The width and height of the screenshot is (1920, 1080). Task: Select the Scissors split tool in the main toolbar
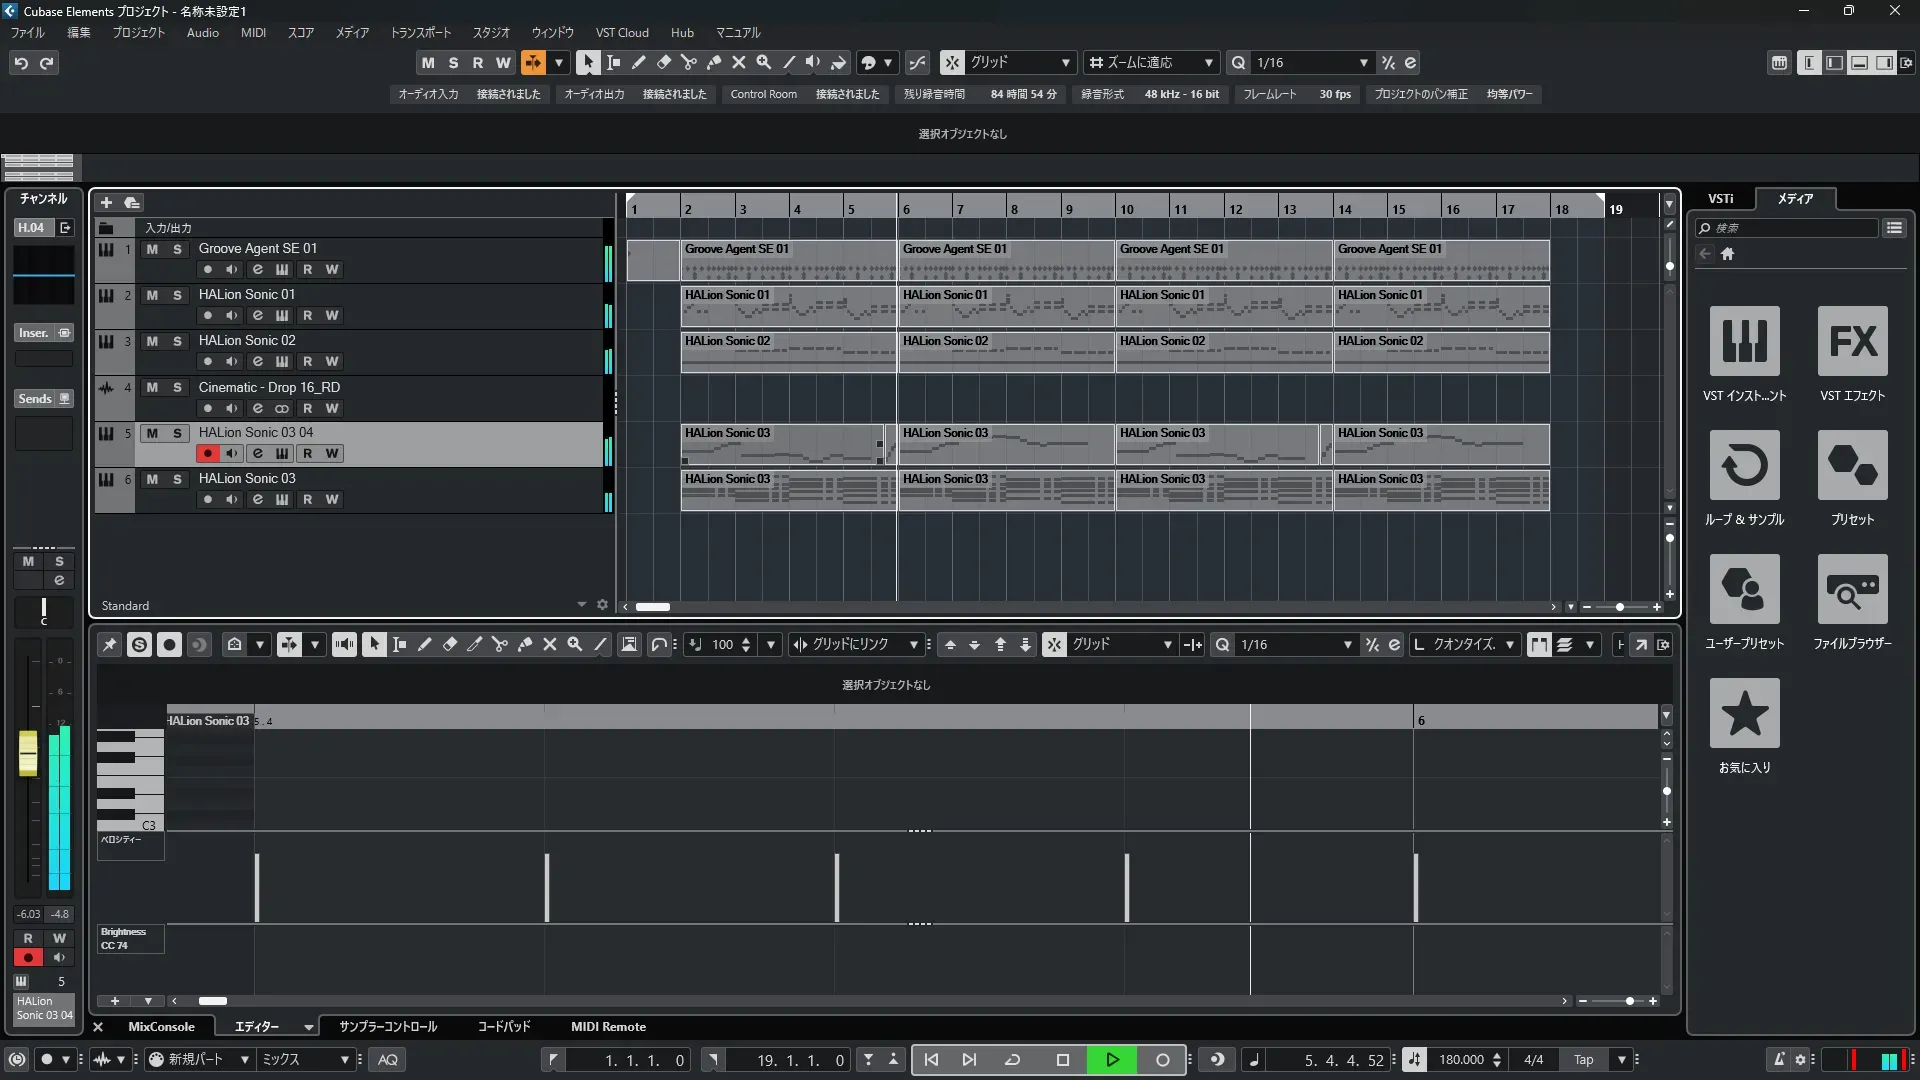pos(688,62)
